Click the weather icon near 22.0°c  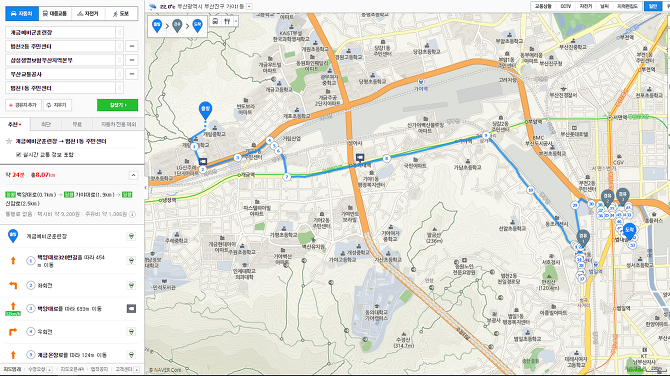tap(153, 6)
